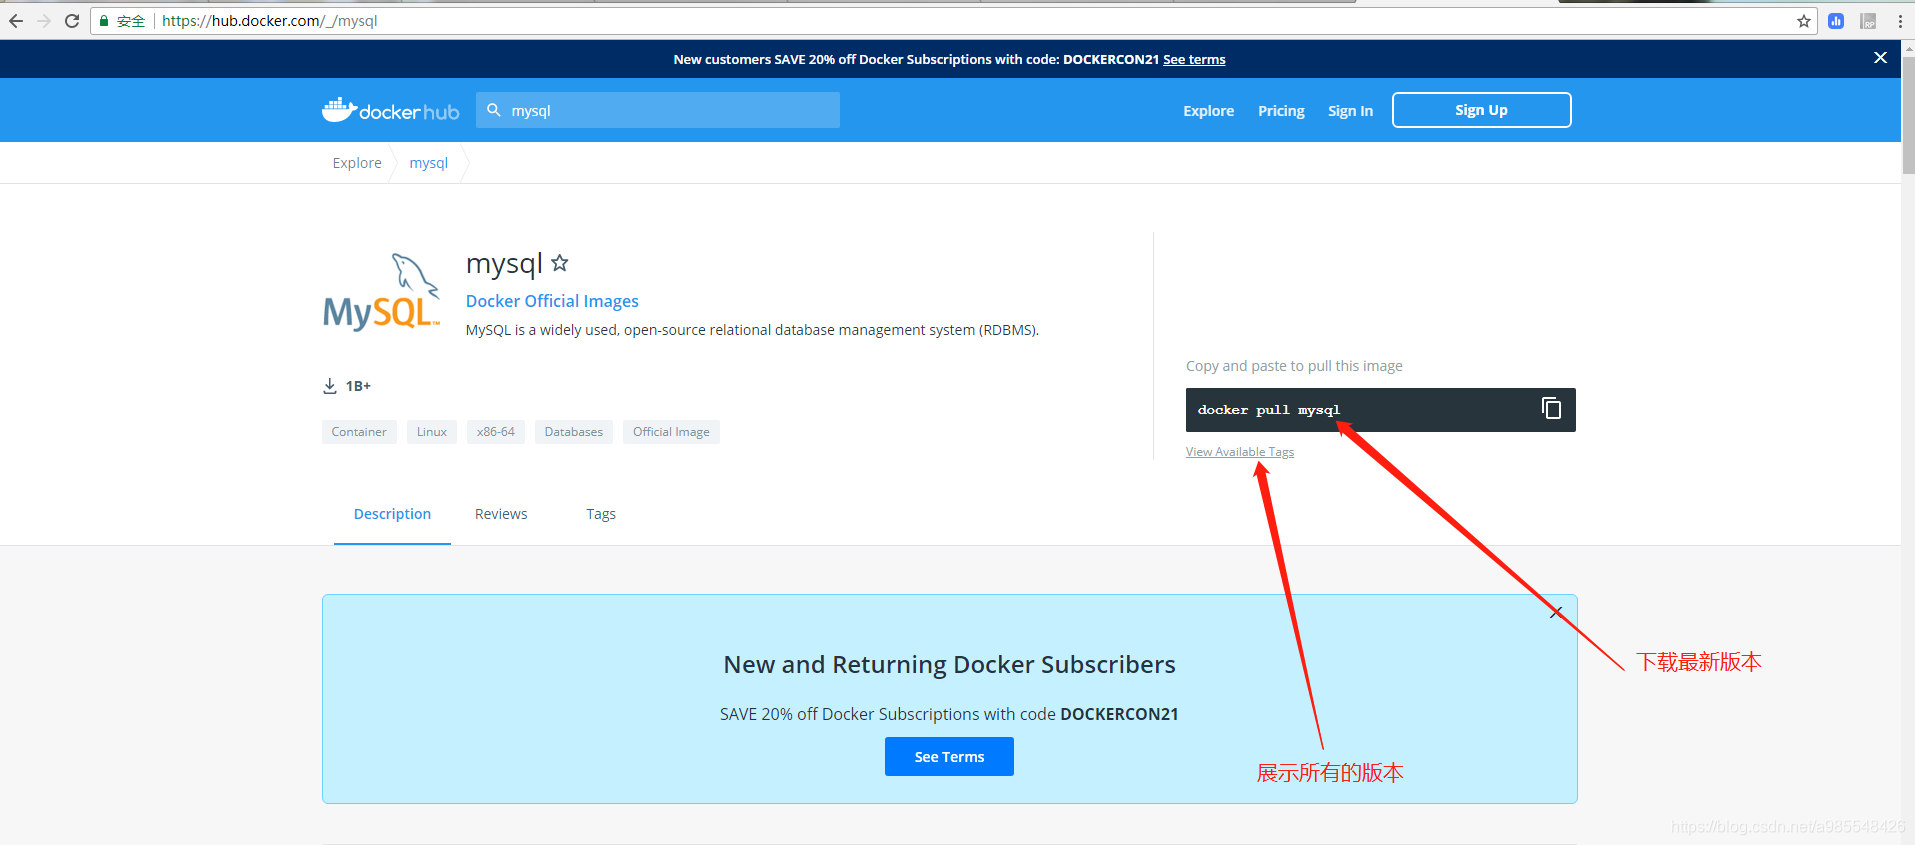Screen dimensions: 1915x845
Task: Click the search magnifier icon
Action: (x=494, y=110)
